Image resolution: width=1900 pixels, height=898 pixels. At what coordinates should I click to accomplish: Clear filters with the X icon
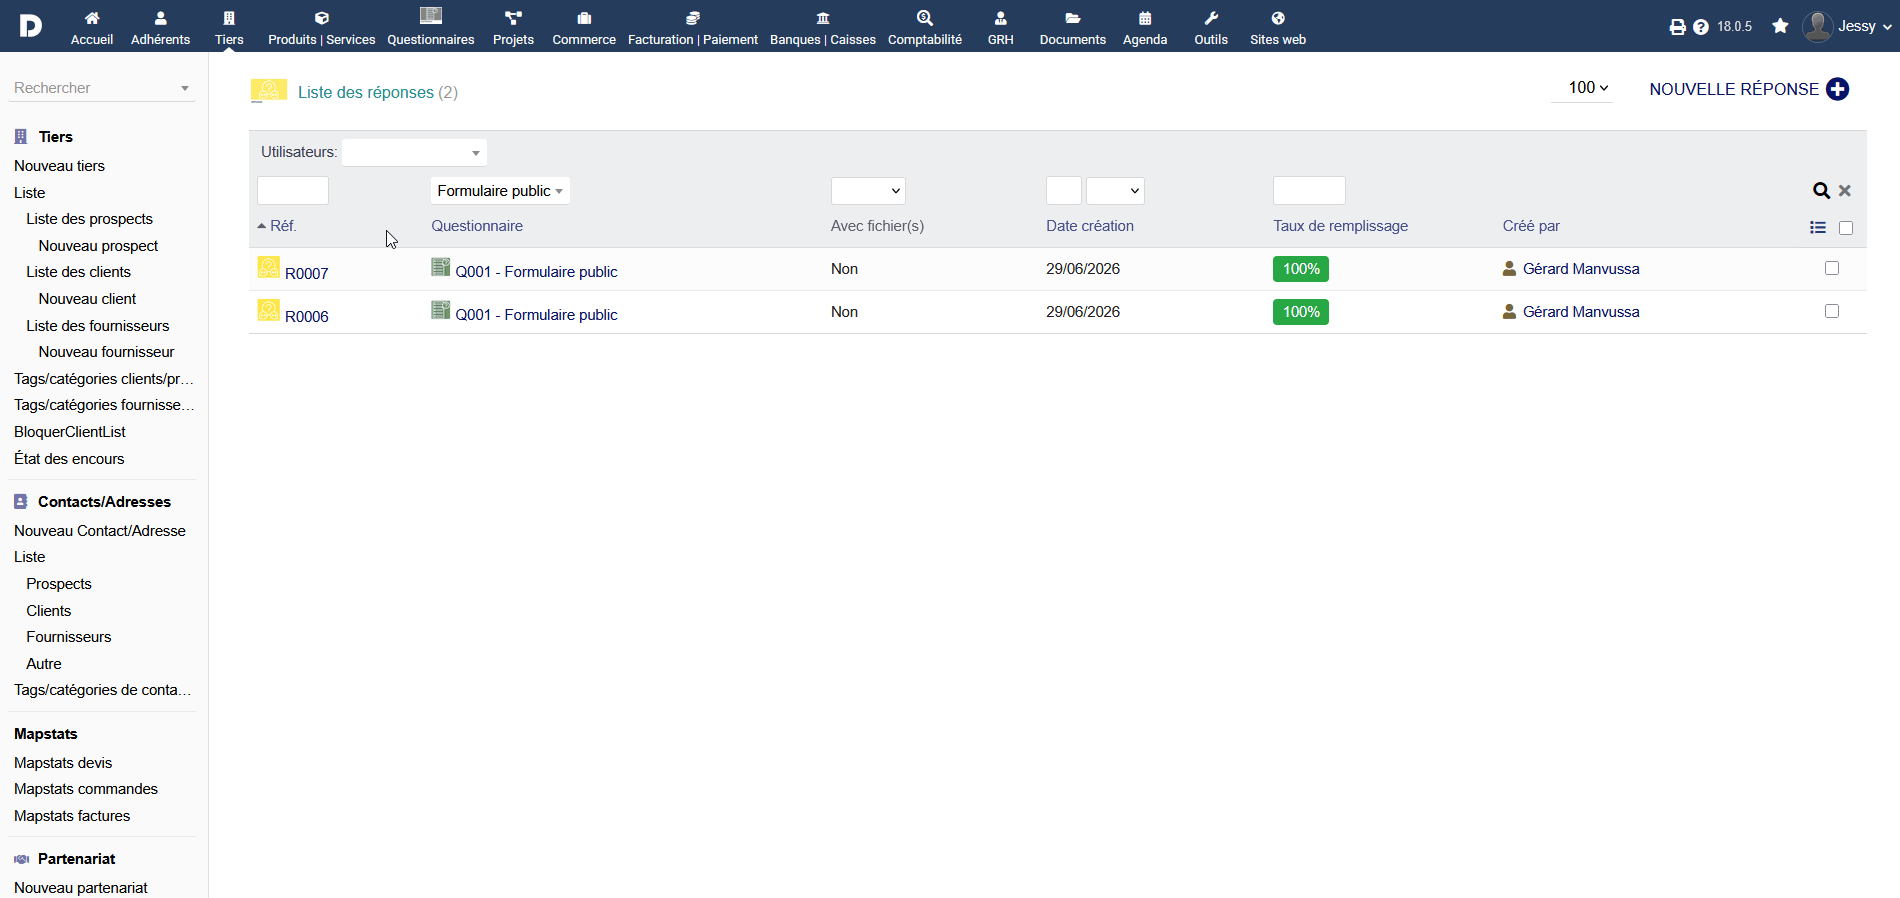(x=1845, y=190)
